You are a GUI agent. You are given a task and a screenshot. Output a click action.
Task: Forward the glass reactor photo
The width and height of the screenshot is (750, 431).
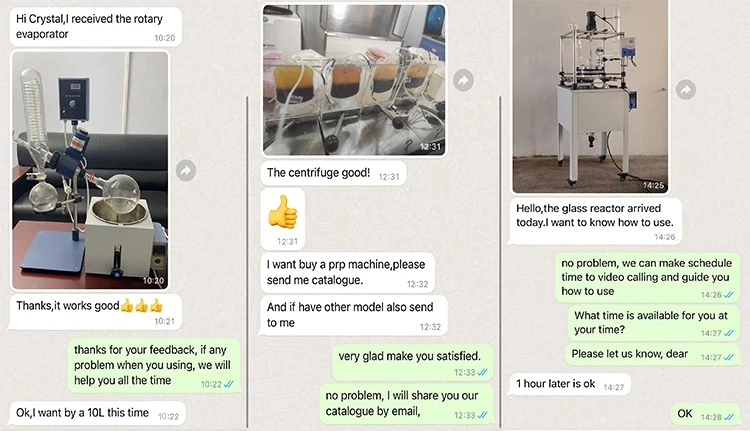[x=685, y=89]
